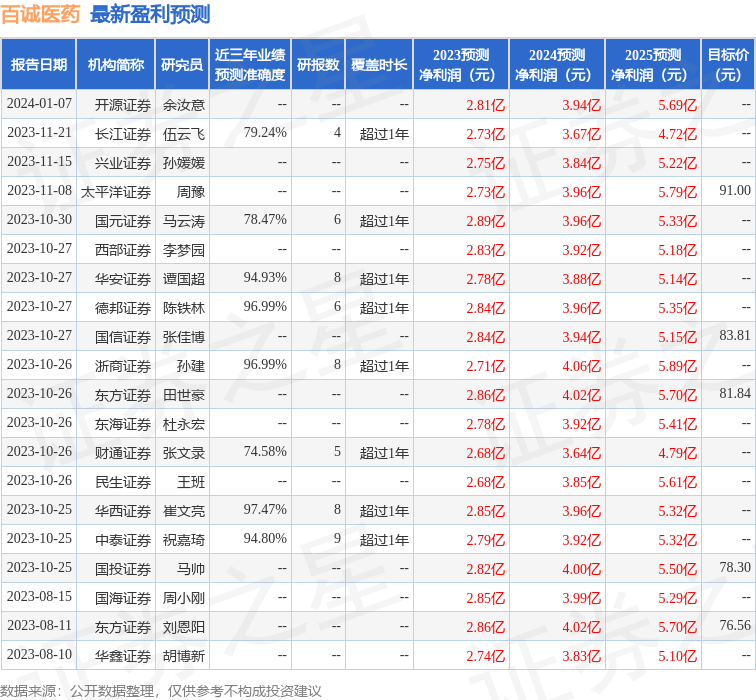Image resolution: width=756 pixels, height=700 pixels.
Task: Select the 太平洋证券 institution cell
Action: (116, 192)
